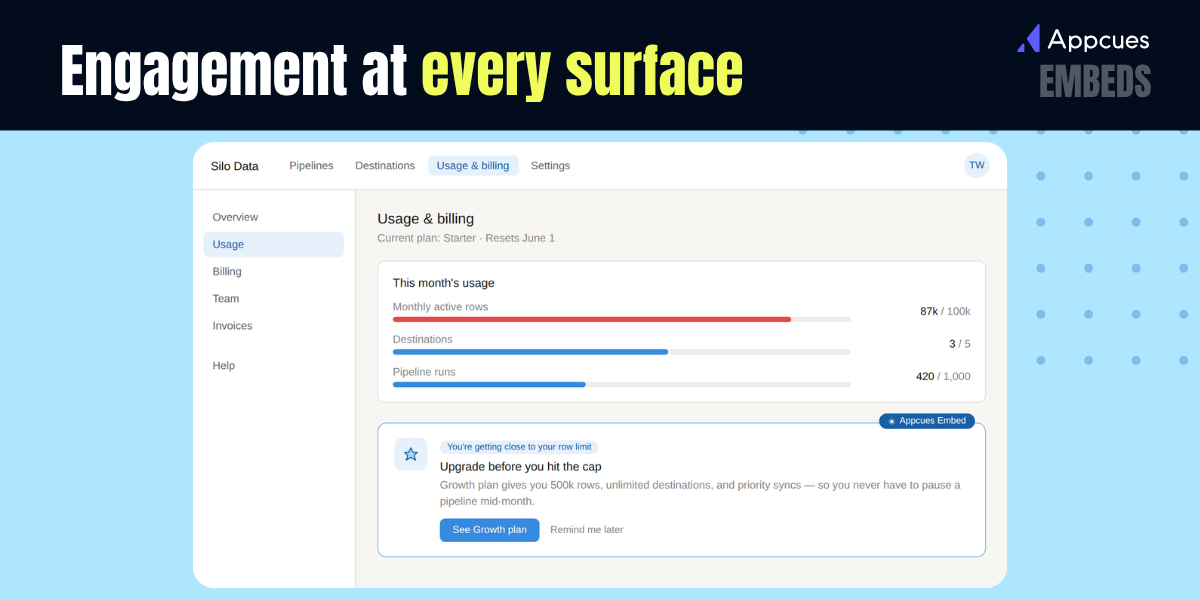
Task: Open the Destinations tab
Action: pyautogui.click(x=385, y=166)
